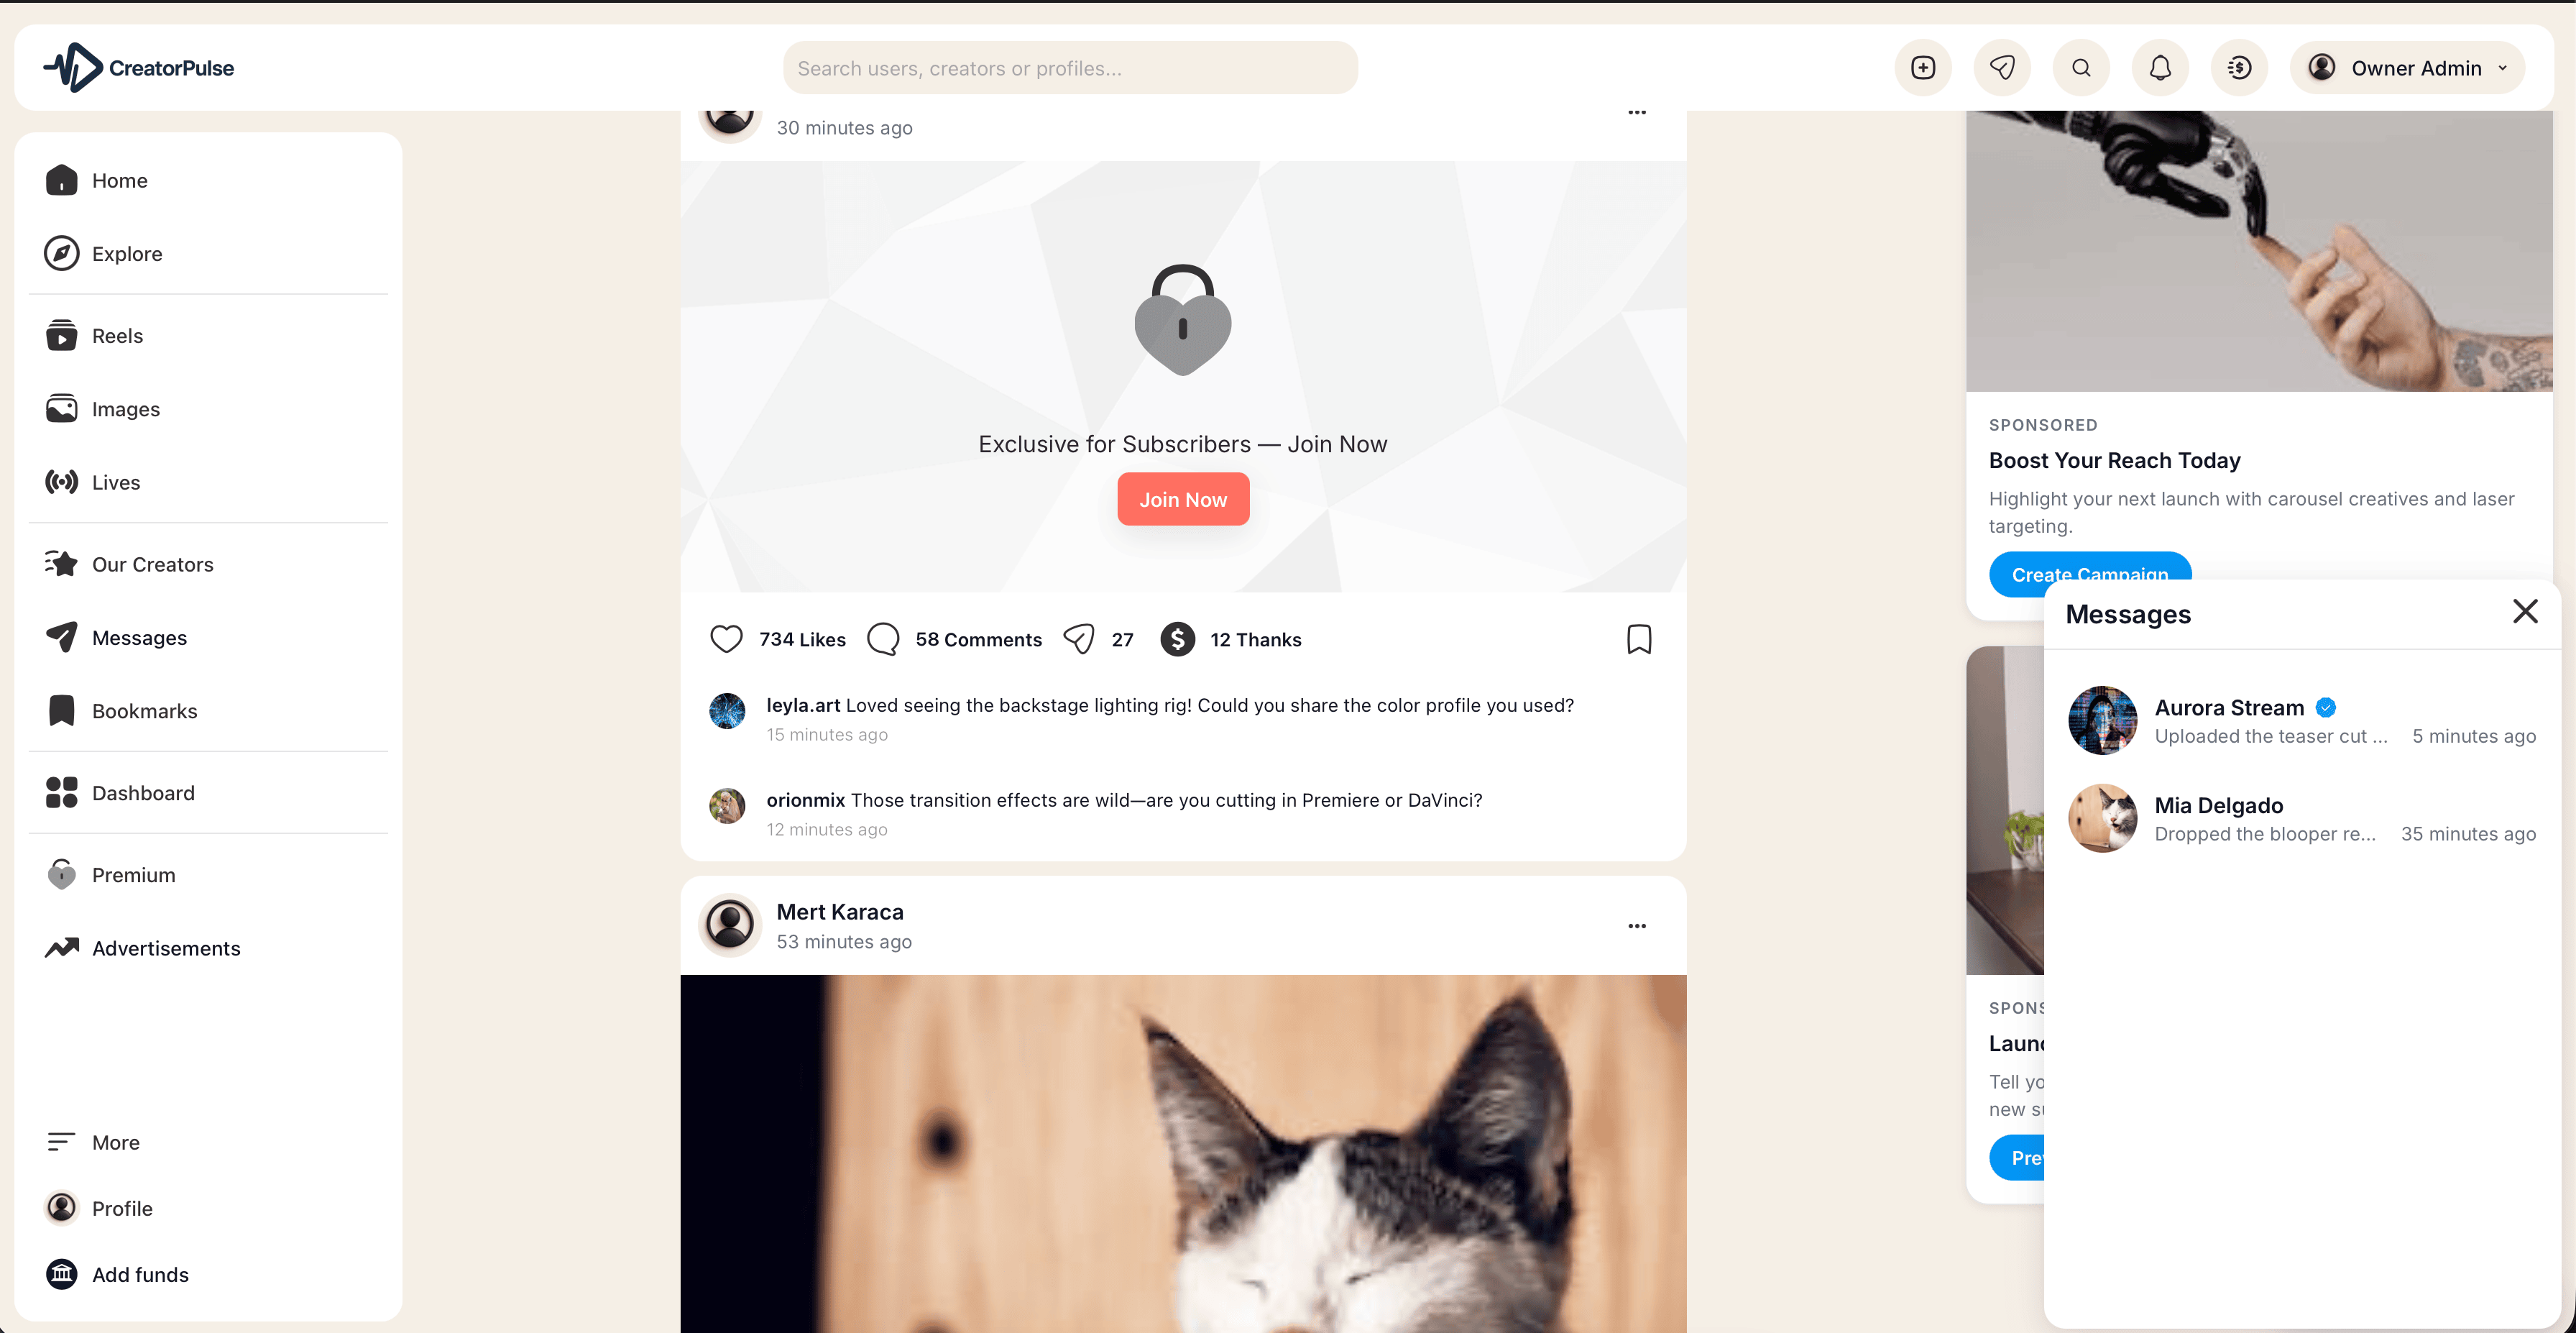Open comments via 58 Comments bubble
Screen dimensions: 2576x1333
pos(883,639)
